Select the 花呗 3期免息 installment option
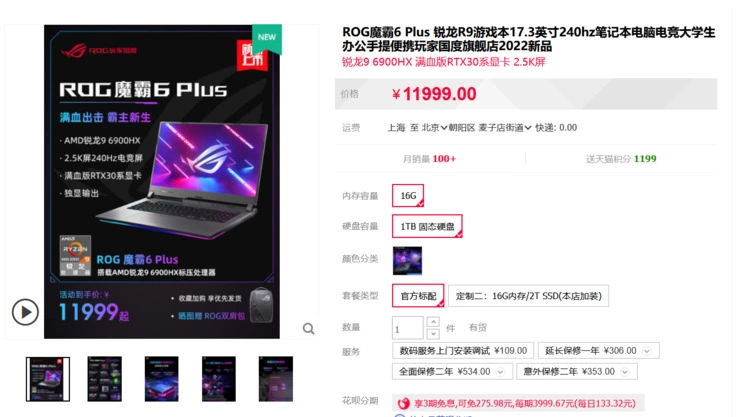 pyautogui.click(x=518, y=403)
